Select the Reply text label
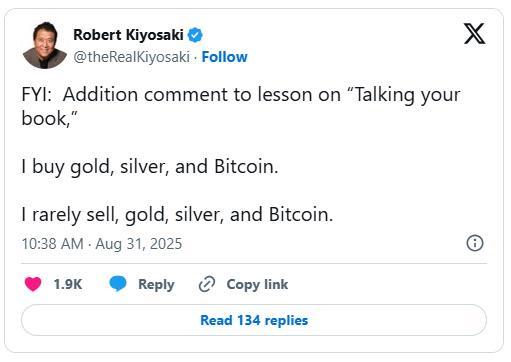Viewport: 511px width, 362px height. tap(156, 285)
